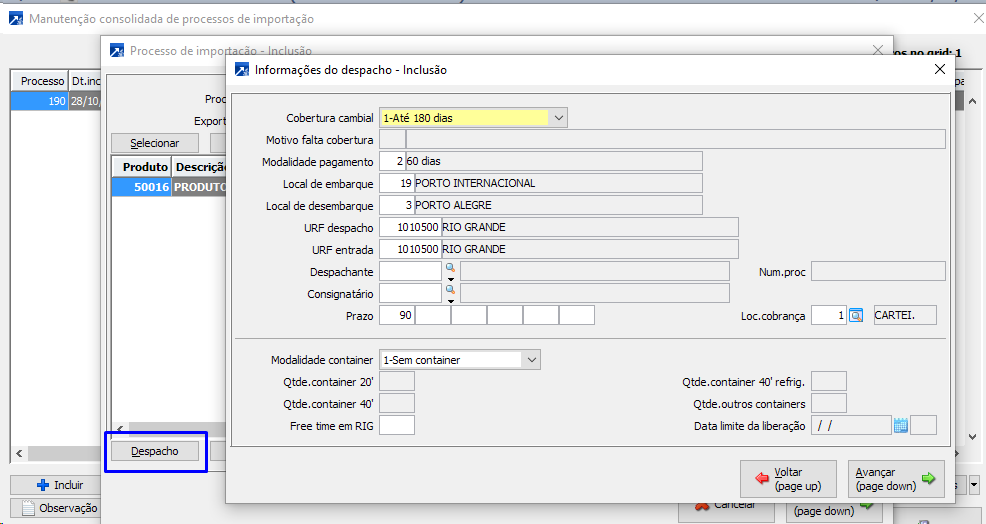Screen dimensions: 986x524
Task: Expand the Modalidade container dropdown
Action: click(531, 360)
